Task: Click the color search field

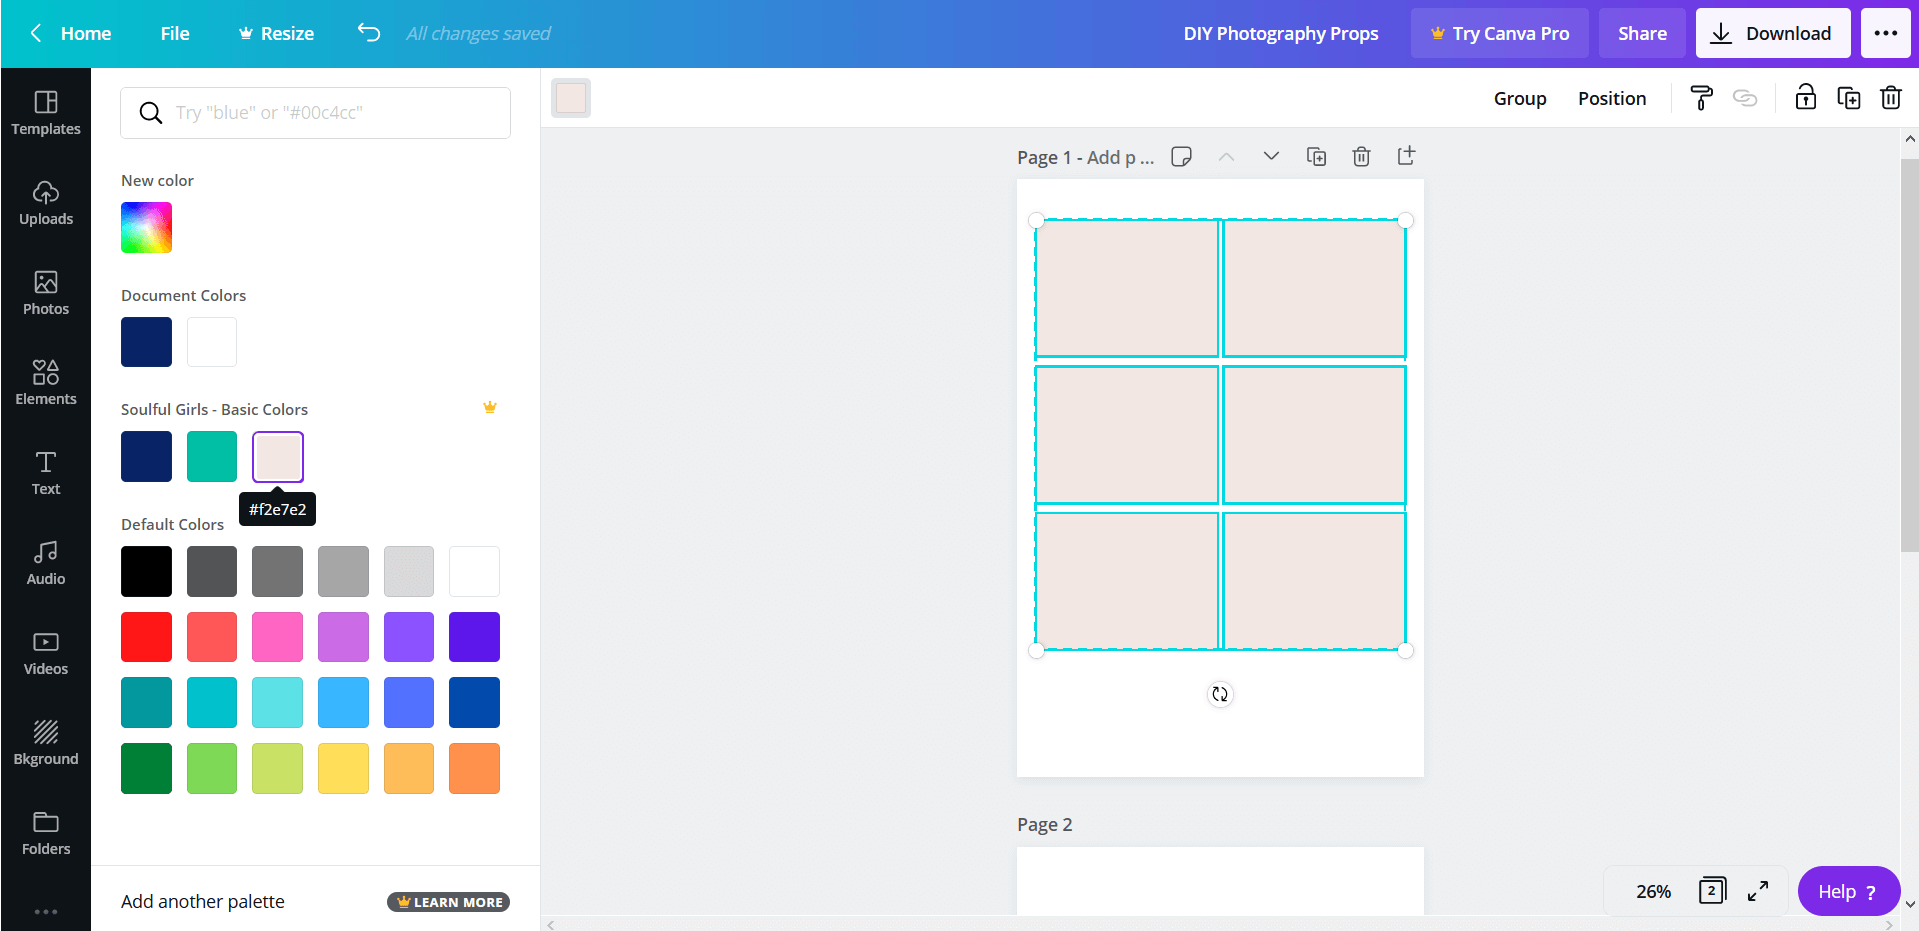Action: (x=315, y=112)
